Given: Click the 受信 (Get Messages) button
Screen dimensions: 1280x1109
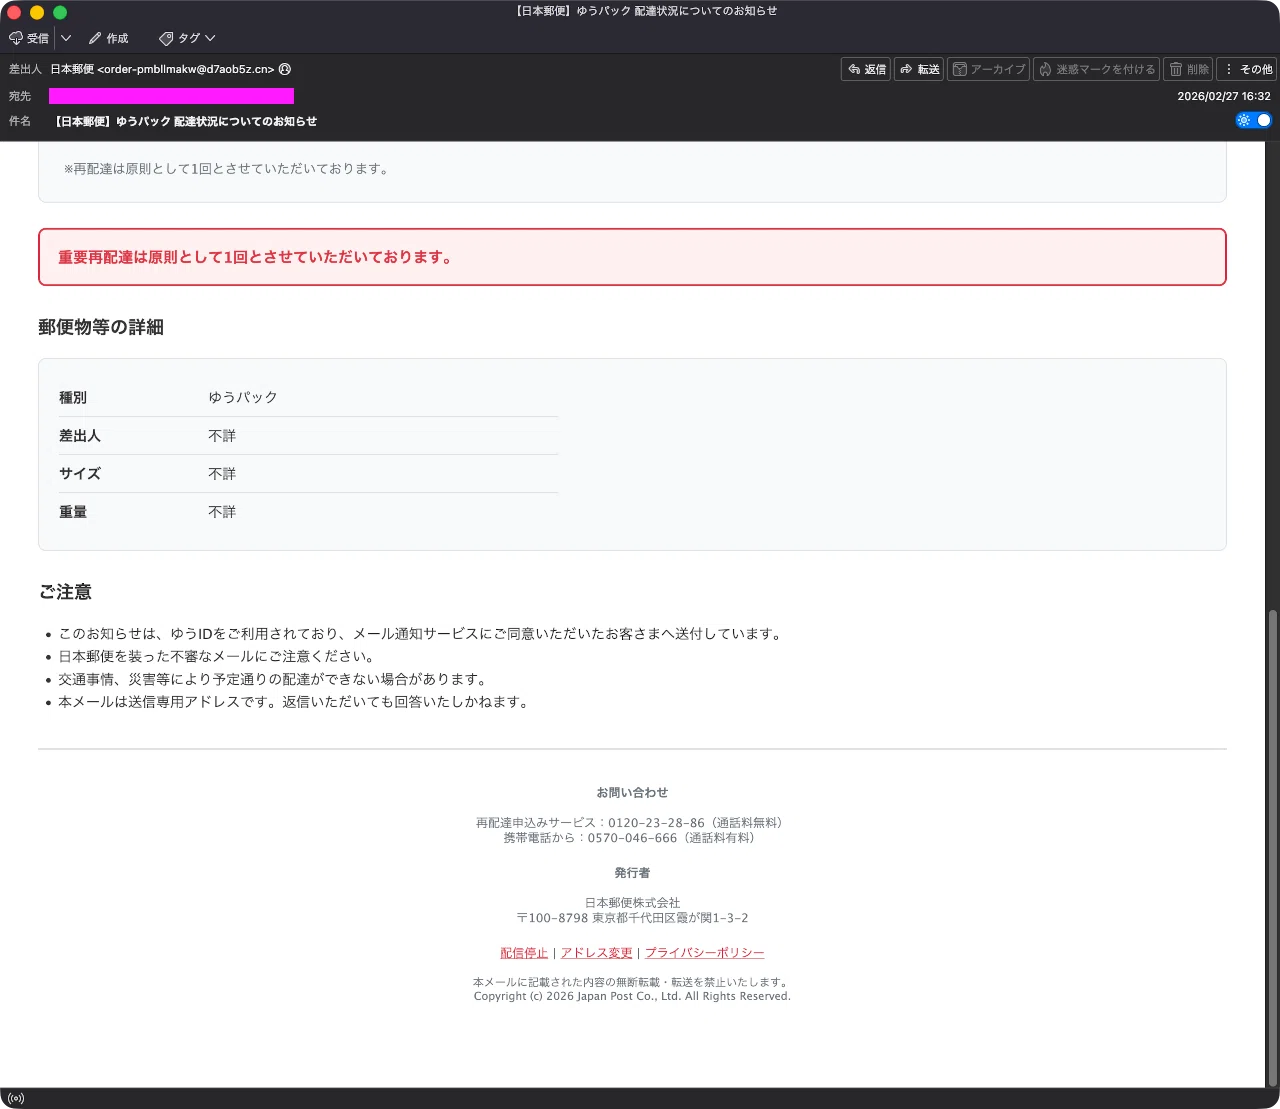Looking at the screenshot, I should click(29, 38).
